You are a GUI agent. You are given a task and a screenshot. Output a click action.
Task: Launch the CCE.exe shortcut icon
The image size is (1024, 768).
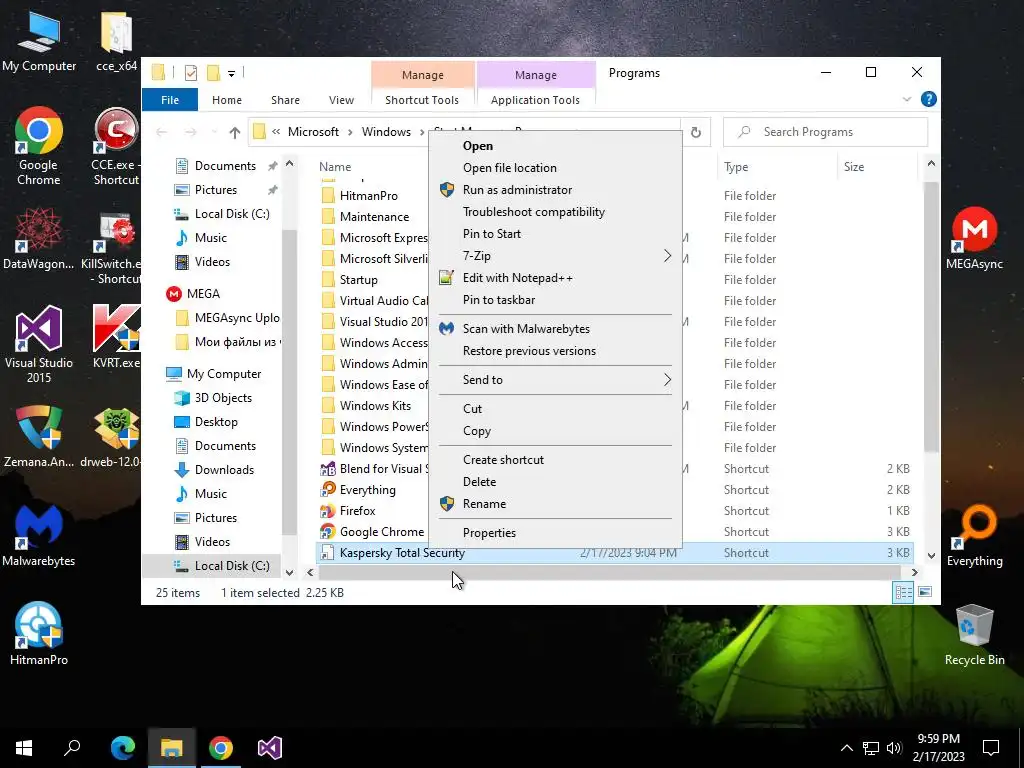116,146
